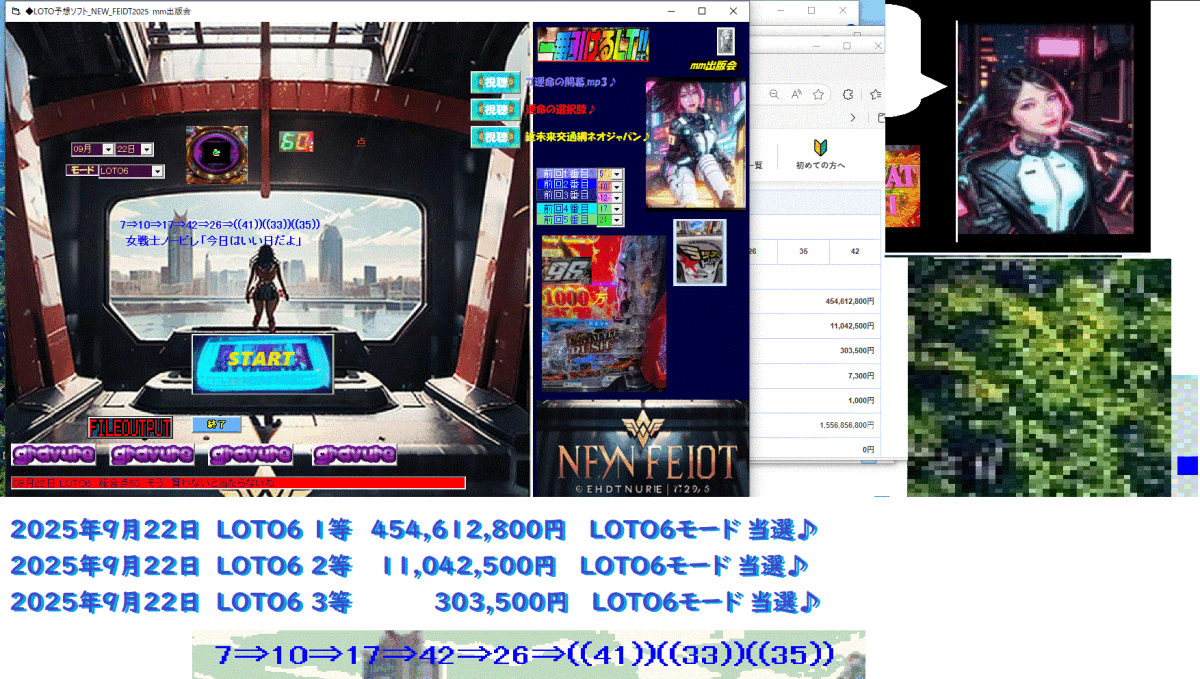This screenshot has height=679, width=1200.
Task: Click the browser extensions puzzle icon
Action: [x=848, y=93]
